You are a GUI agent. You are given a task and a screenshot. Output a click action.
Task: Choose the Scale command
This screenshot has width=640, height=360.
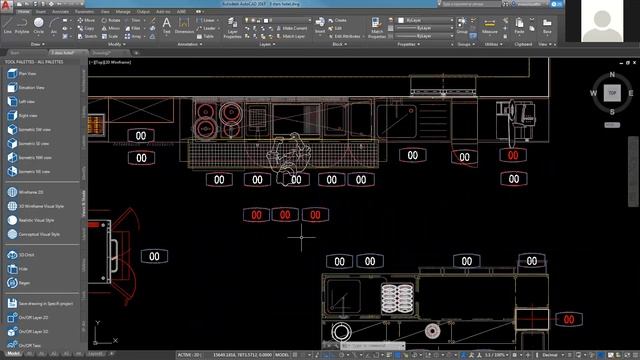110,36
